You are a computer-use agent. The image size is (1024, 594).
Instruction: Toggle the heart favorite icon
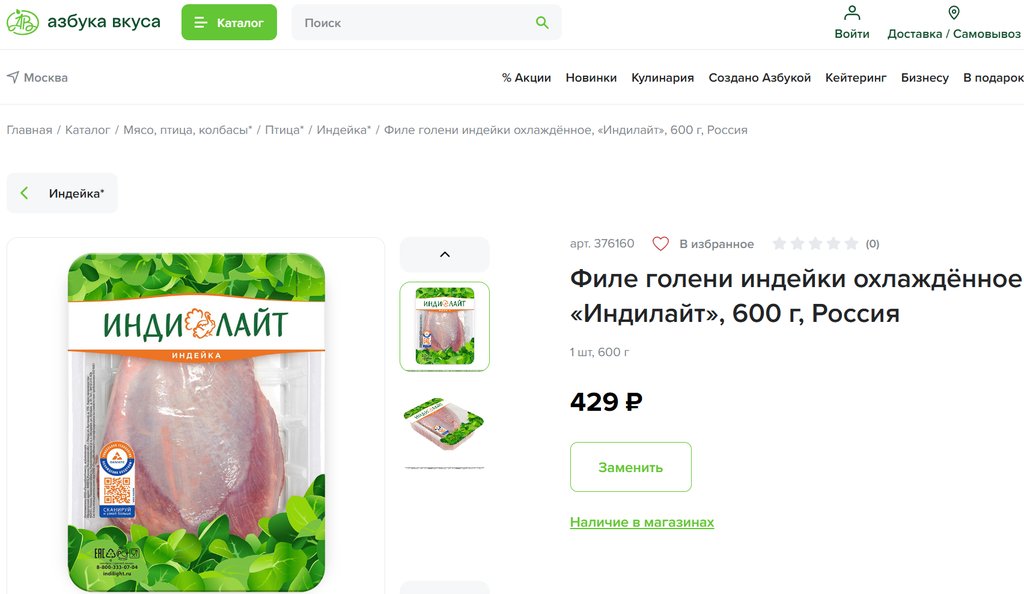pyautogui.click(x=660, y=243)
